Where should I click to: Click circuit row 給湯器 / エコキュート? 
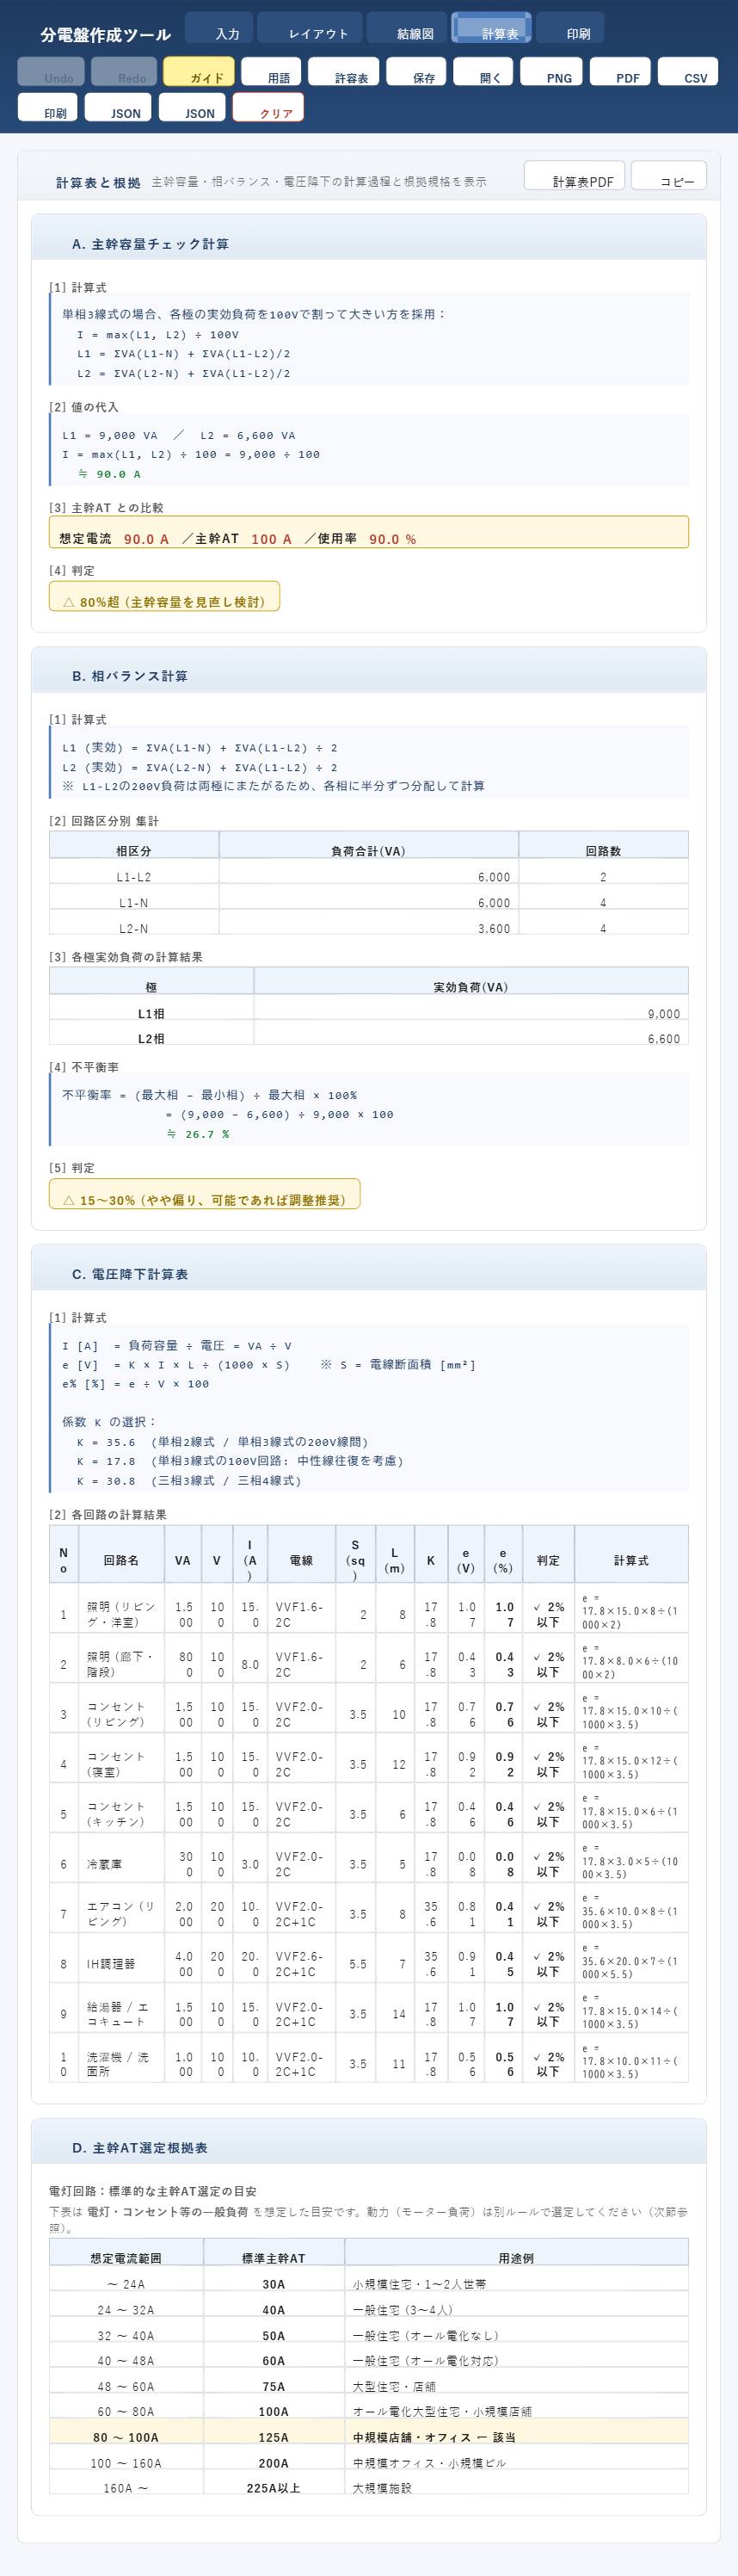pos(369,2009)
